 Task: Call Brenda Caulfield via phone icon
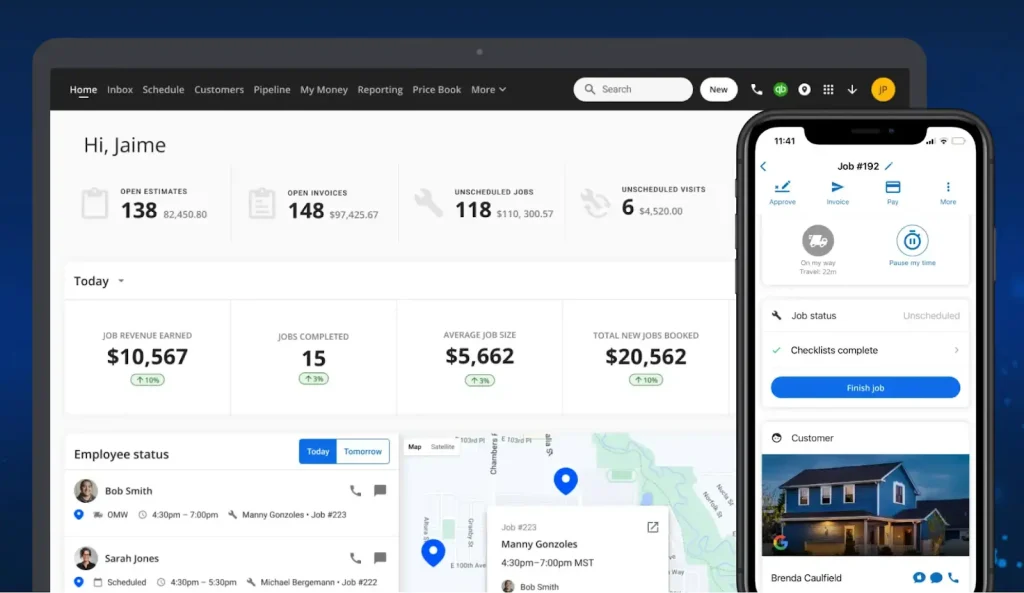click(953, 577)
